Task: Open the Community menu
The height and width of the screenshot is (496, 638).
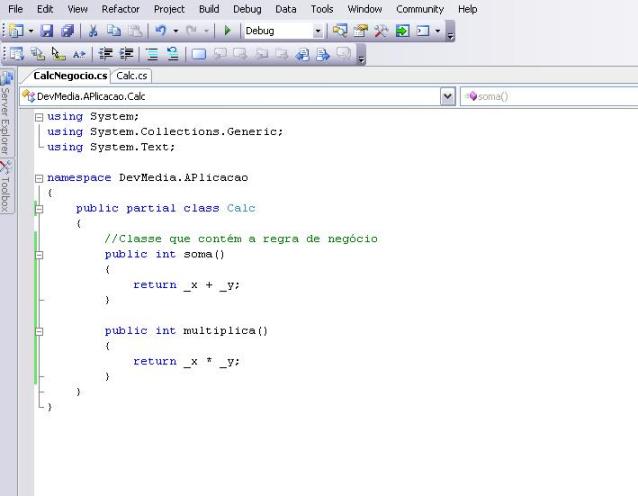Action: coord(420,9)
